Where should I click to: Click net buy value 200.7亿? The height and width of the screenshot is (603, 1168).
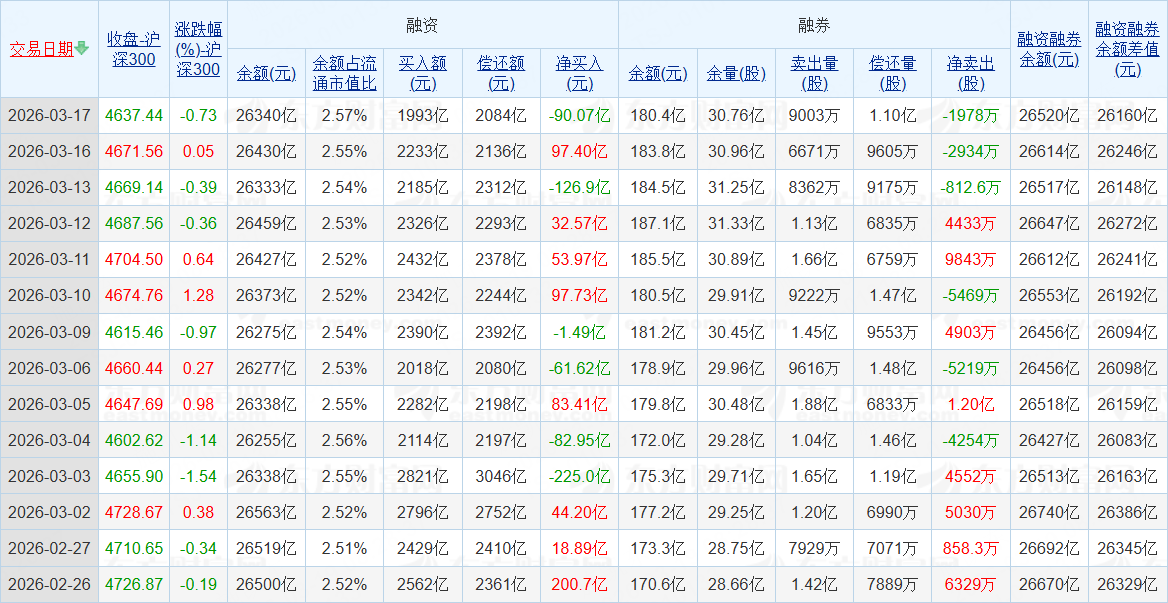coord(580,584)
